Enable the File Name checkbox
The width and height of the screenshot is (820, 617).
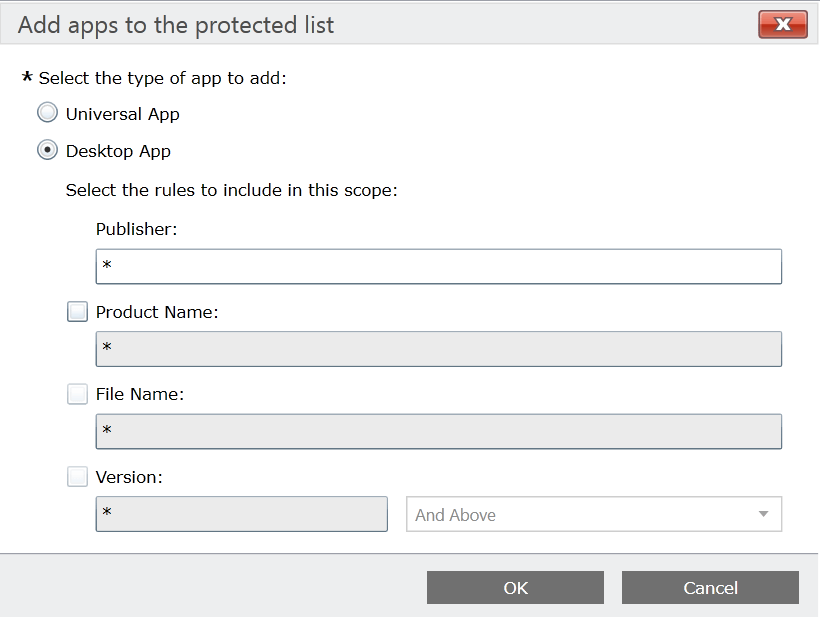[x=77, y=394]
